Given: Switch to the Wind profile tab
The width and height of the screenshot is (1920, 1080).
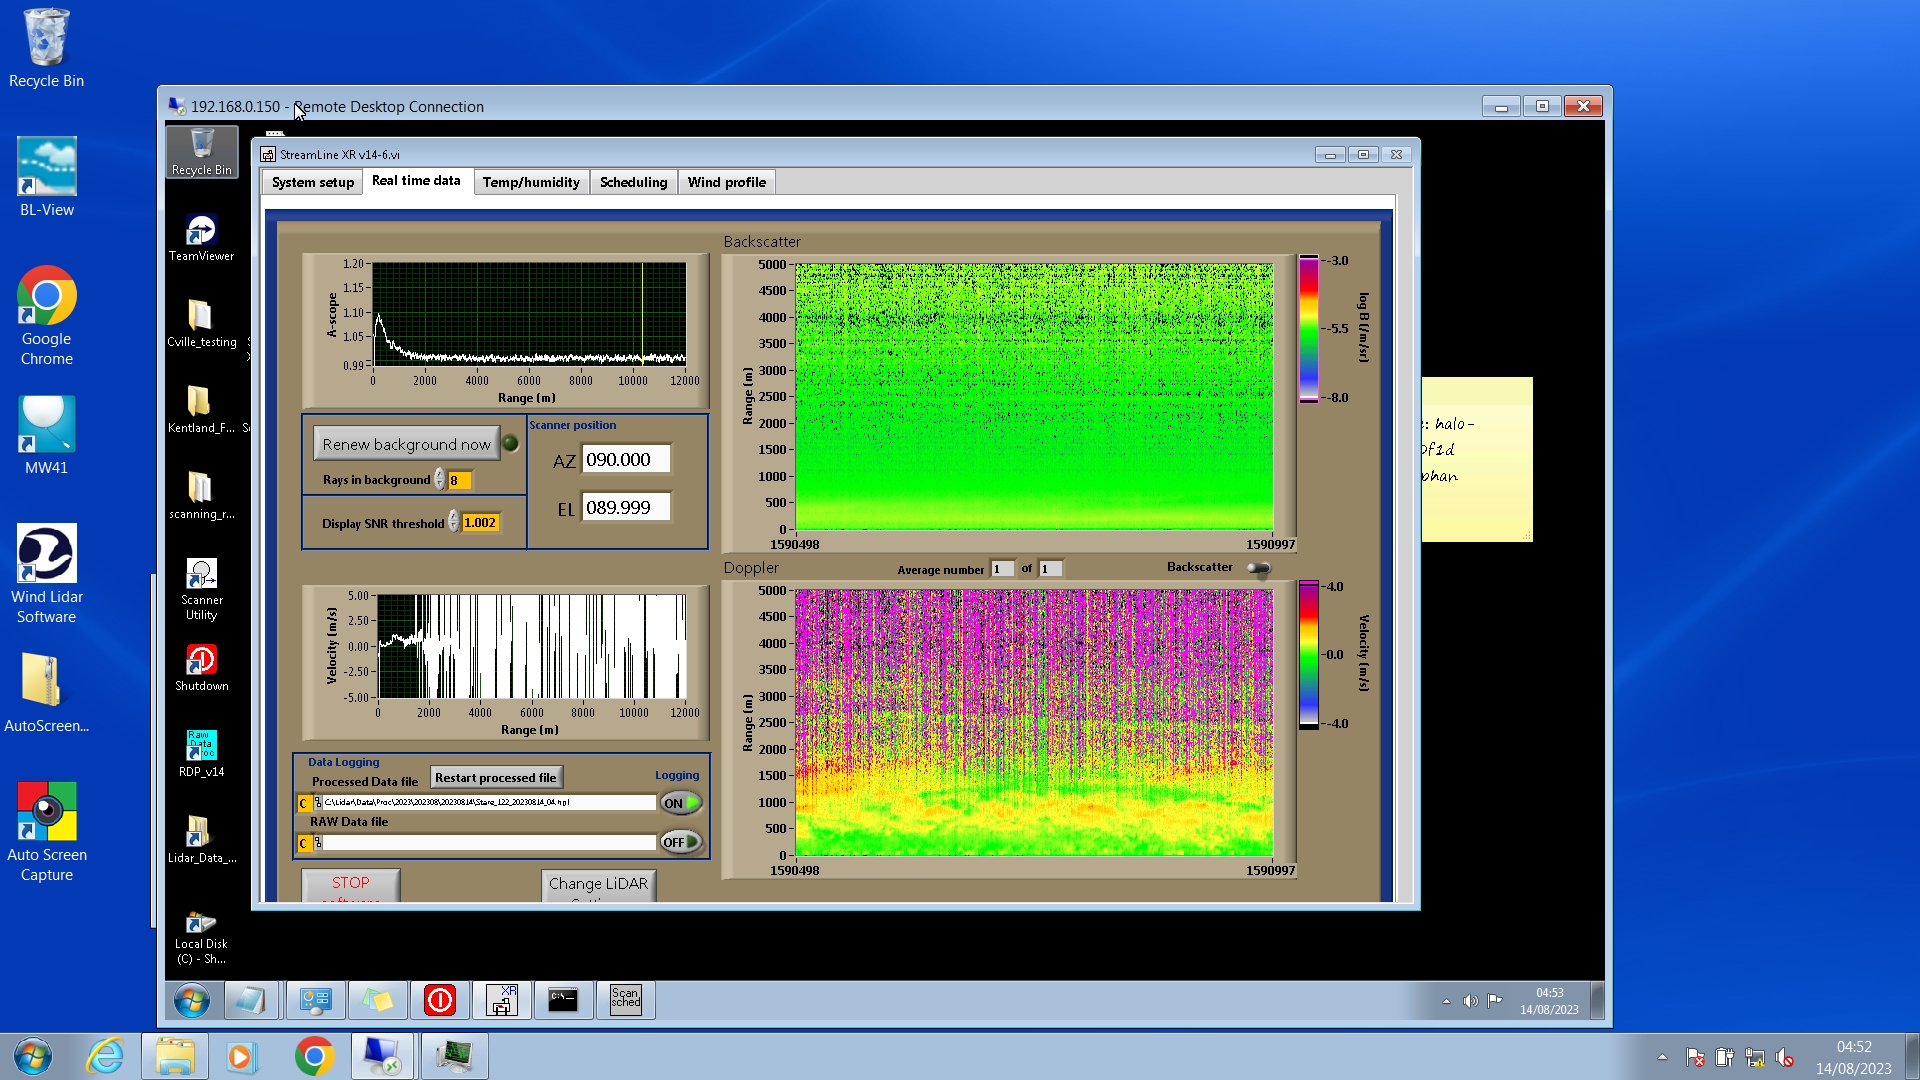Looking at the screenshot, I should 726,182.
